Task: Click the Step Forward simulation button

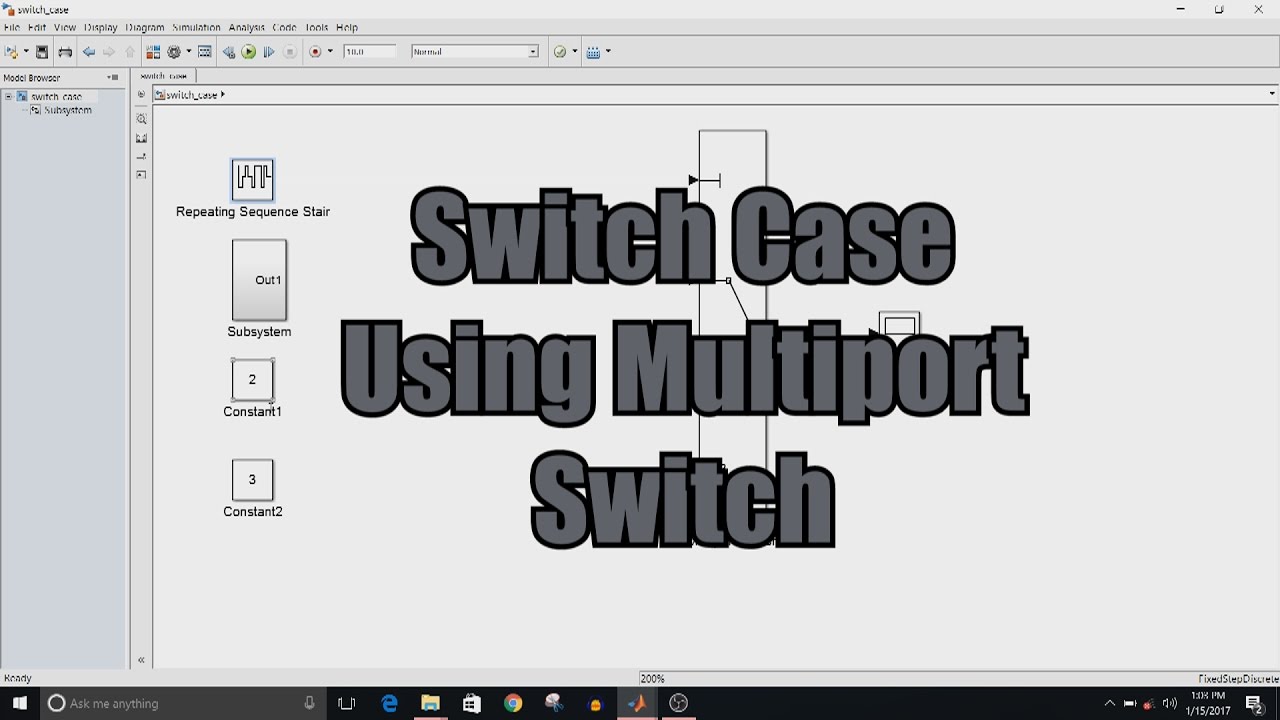Action: 269,52
